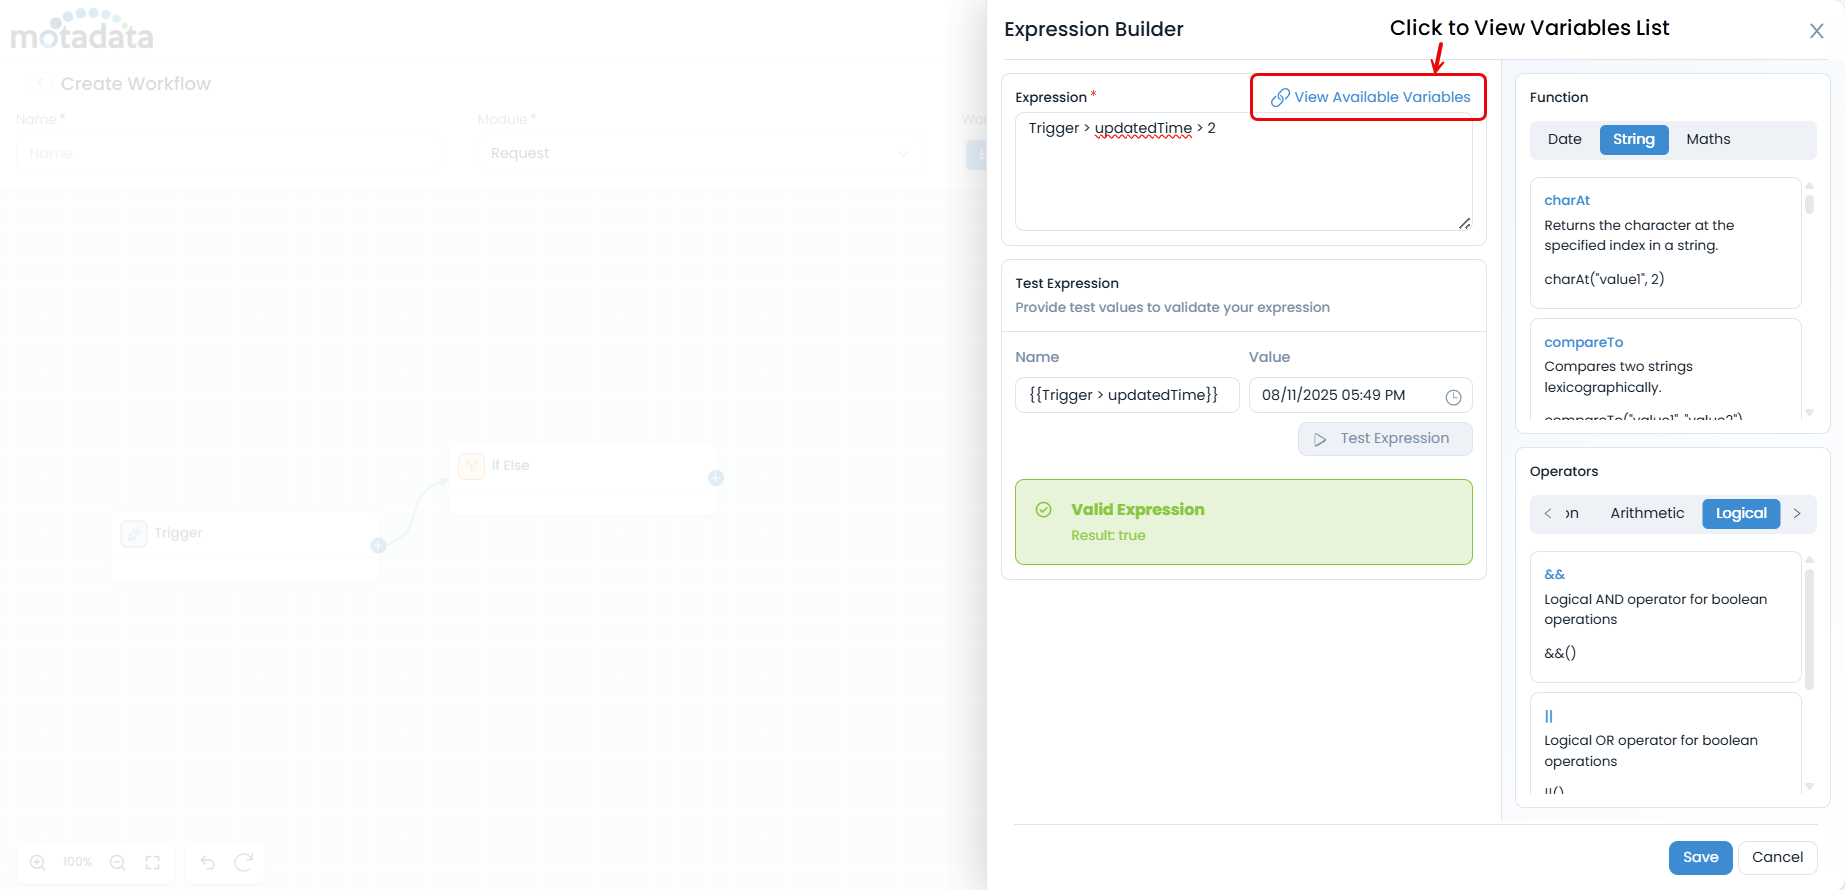The image size is (1845, 890).
Task: Click the play icon on Test Expression
Action: coord(1320,440)
